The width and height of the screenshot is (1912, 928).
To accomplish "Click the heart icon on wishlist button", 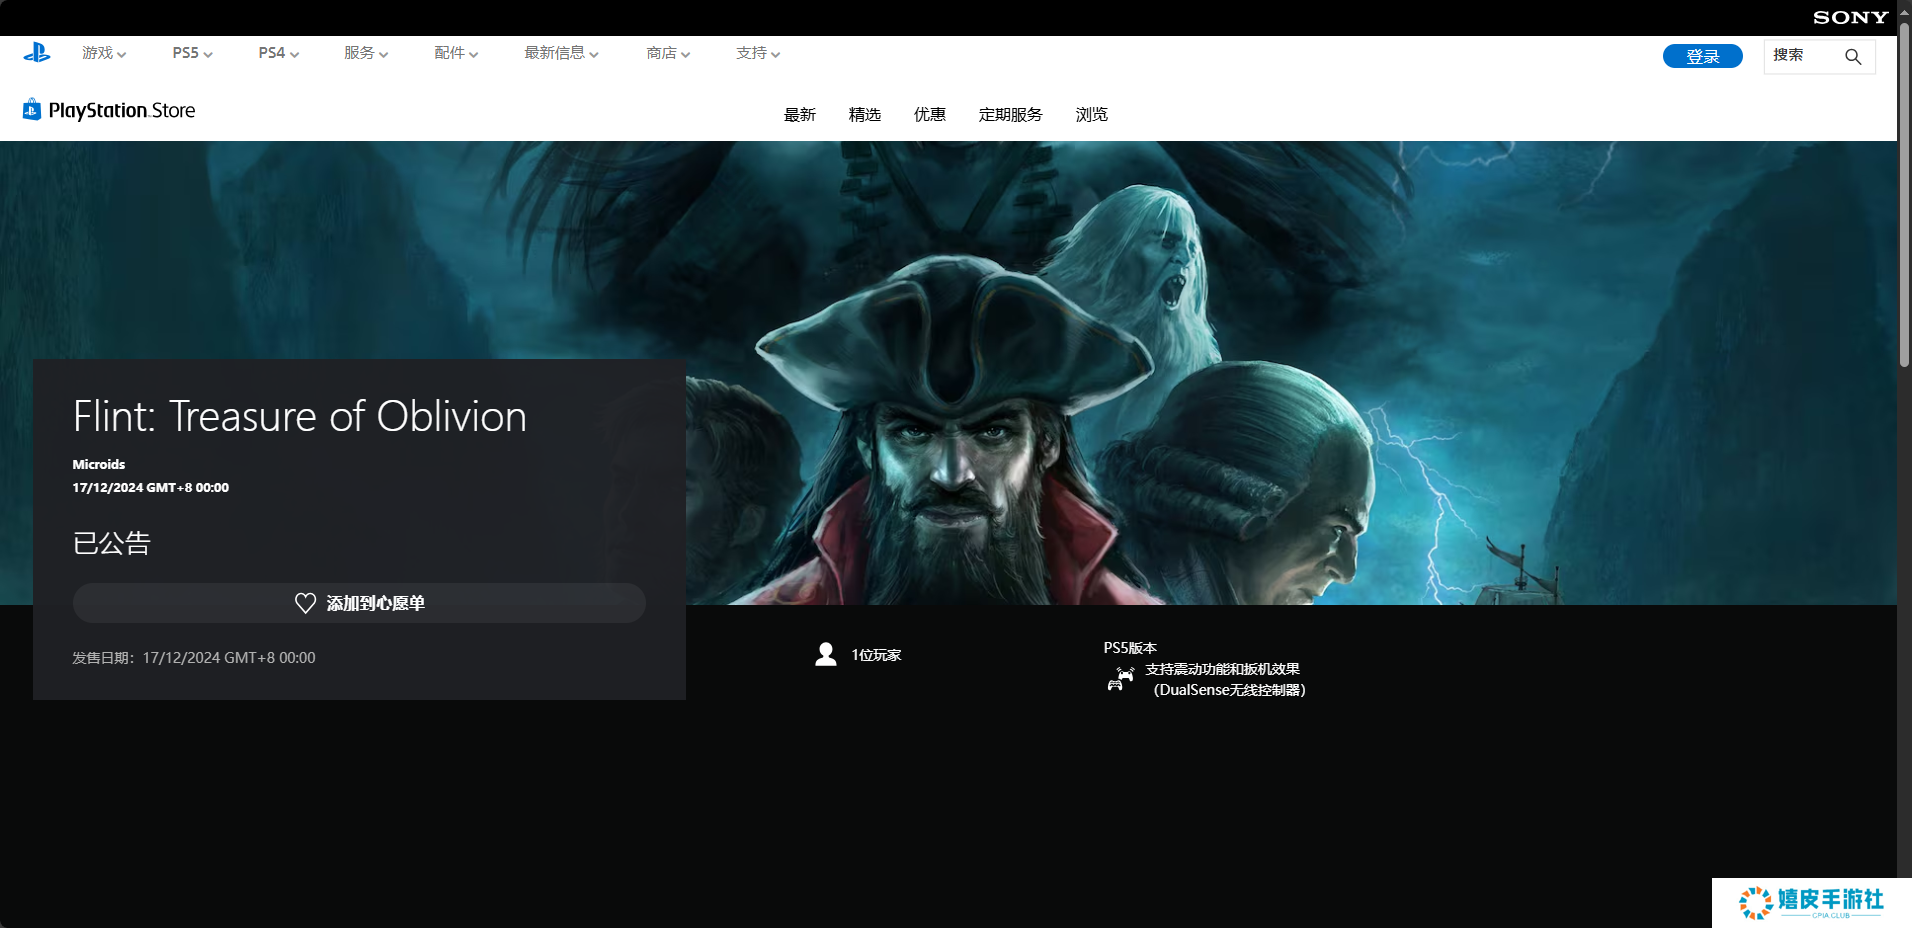I will 305,603.
